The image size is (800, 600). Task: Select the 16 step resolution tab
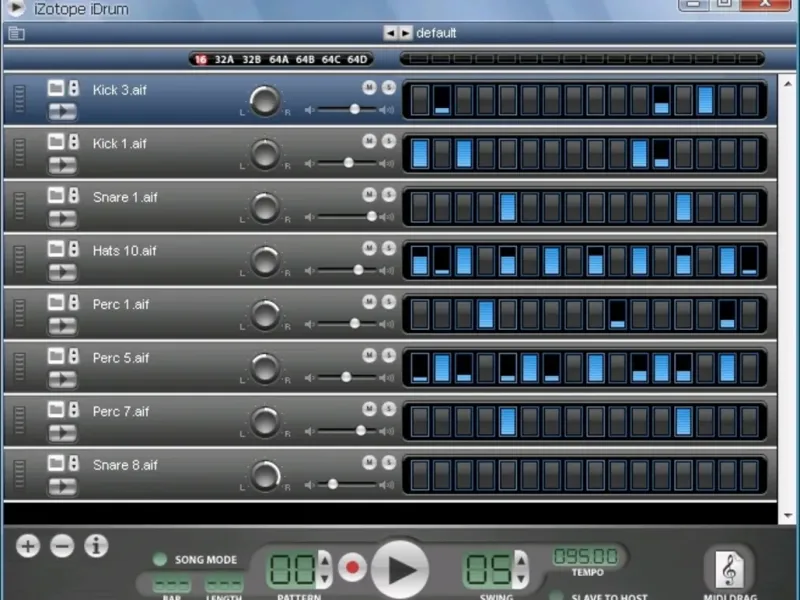coord(201,60)
